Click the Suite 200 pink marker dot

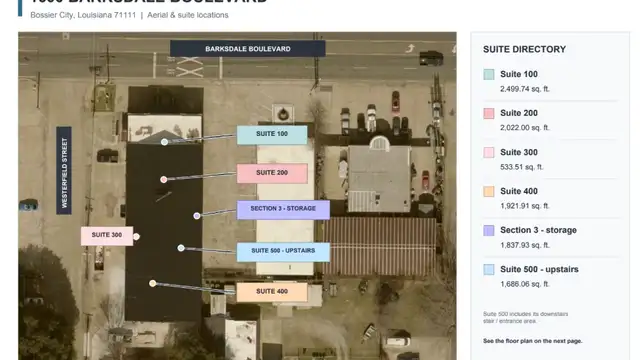[x=164, y=180]
